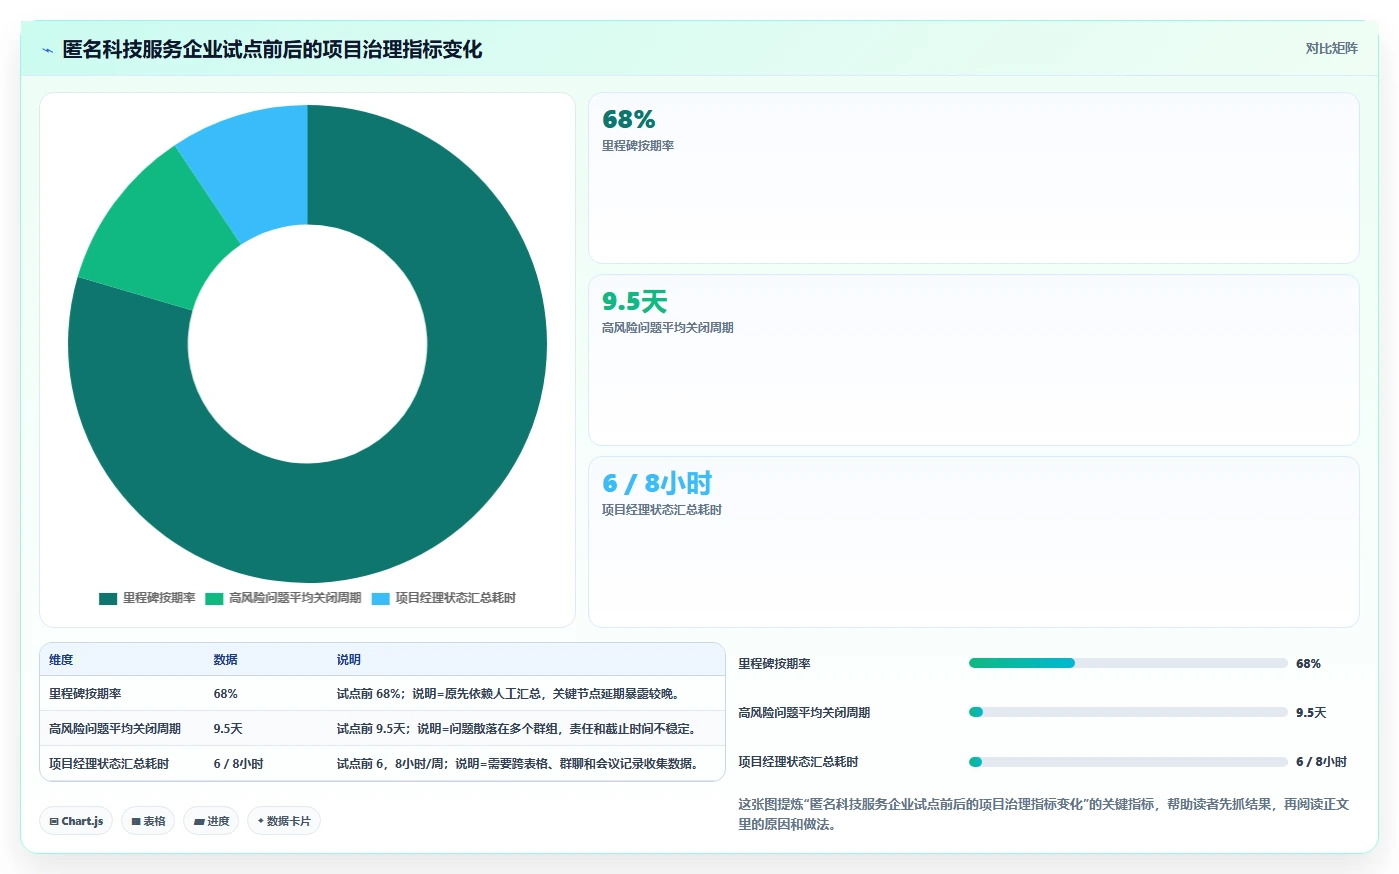
Task: Click the 6 / 8小时 label after progress bar
Action: 1321,762
